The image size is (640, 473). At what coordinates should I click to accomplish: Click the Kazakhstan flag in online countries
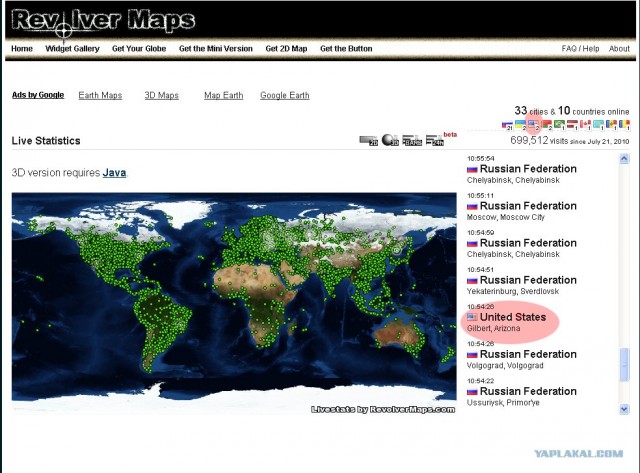pyautogui.click(x=598, y=124)
